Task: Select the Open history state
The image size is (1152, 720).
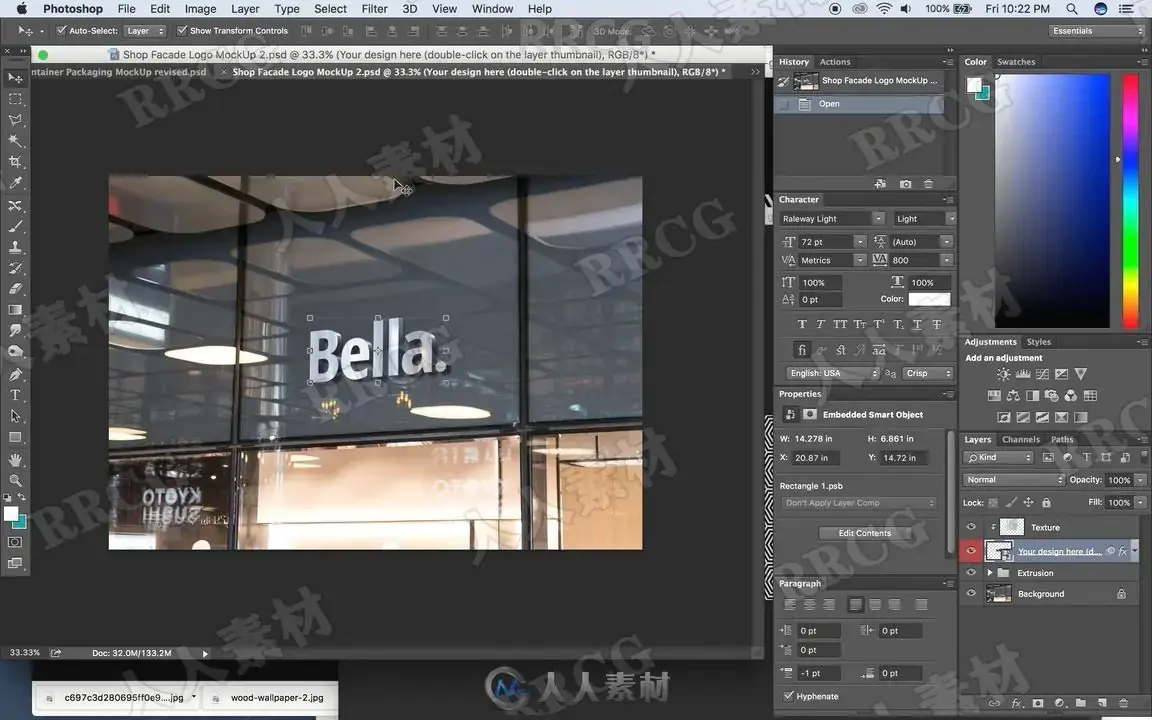Action: point(859,104)
